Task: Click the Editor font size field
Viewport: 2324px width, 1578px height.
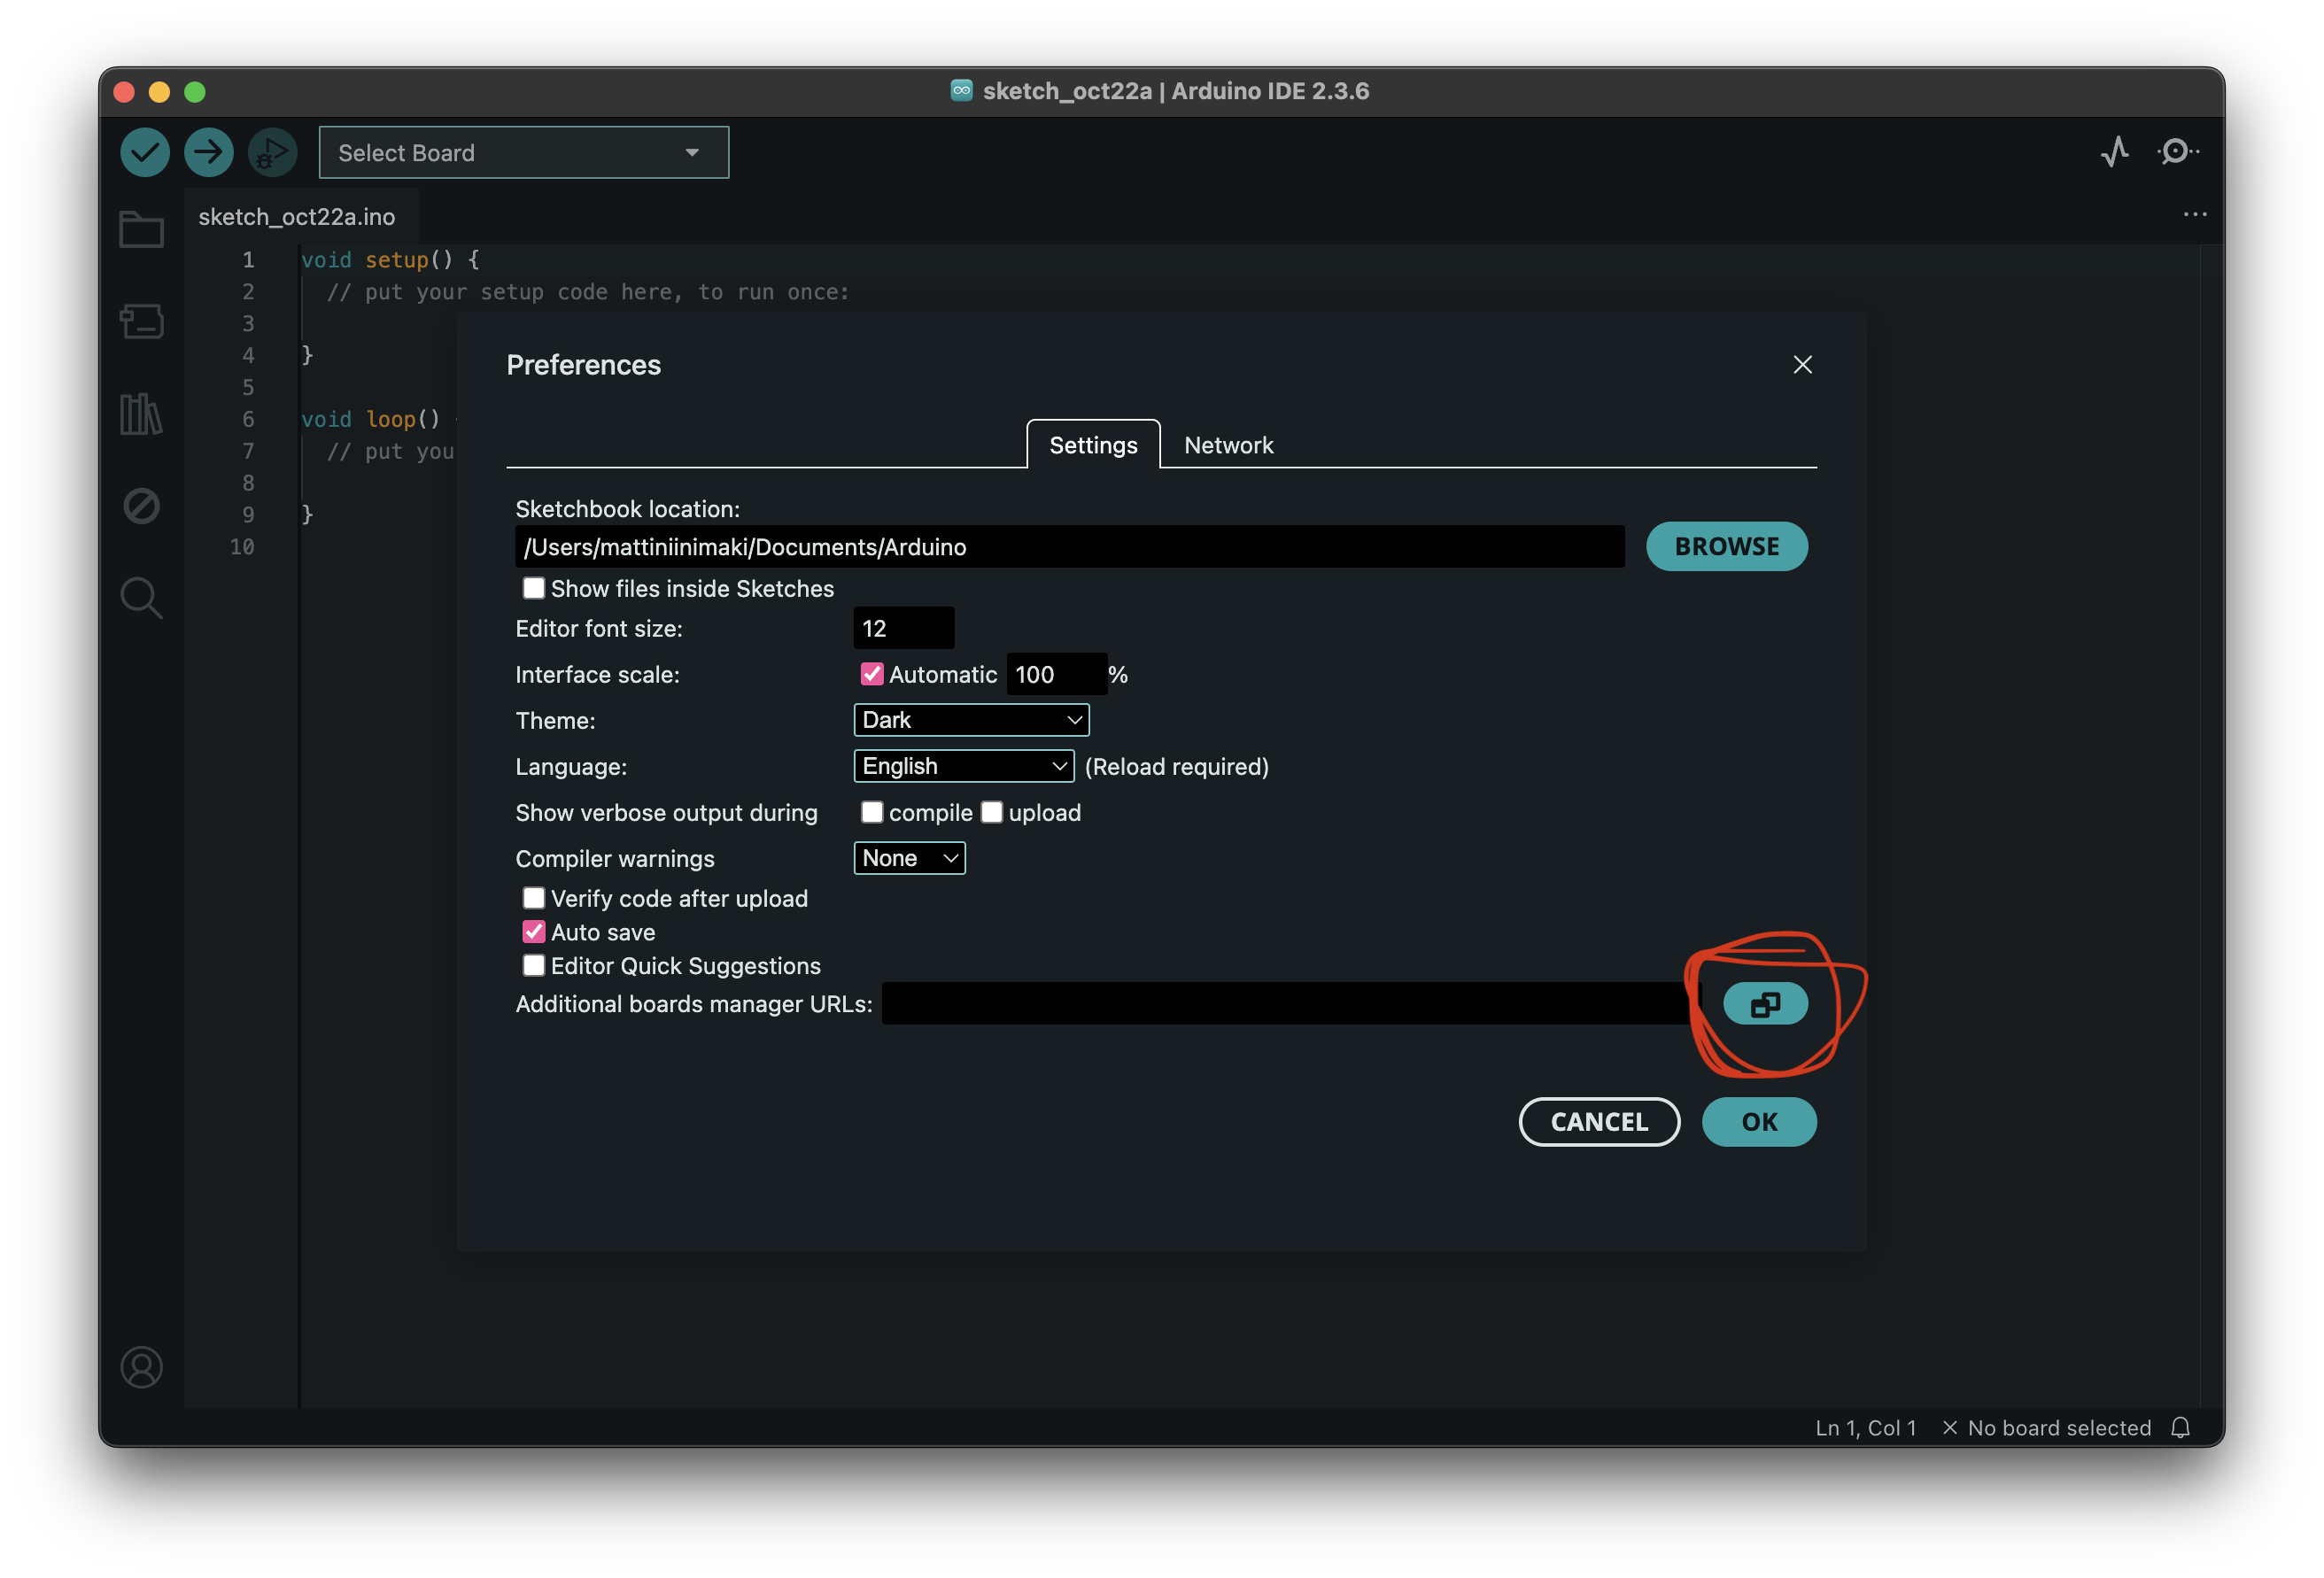Action: tap(903, 628)
